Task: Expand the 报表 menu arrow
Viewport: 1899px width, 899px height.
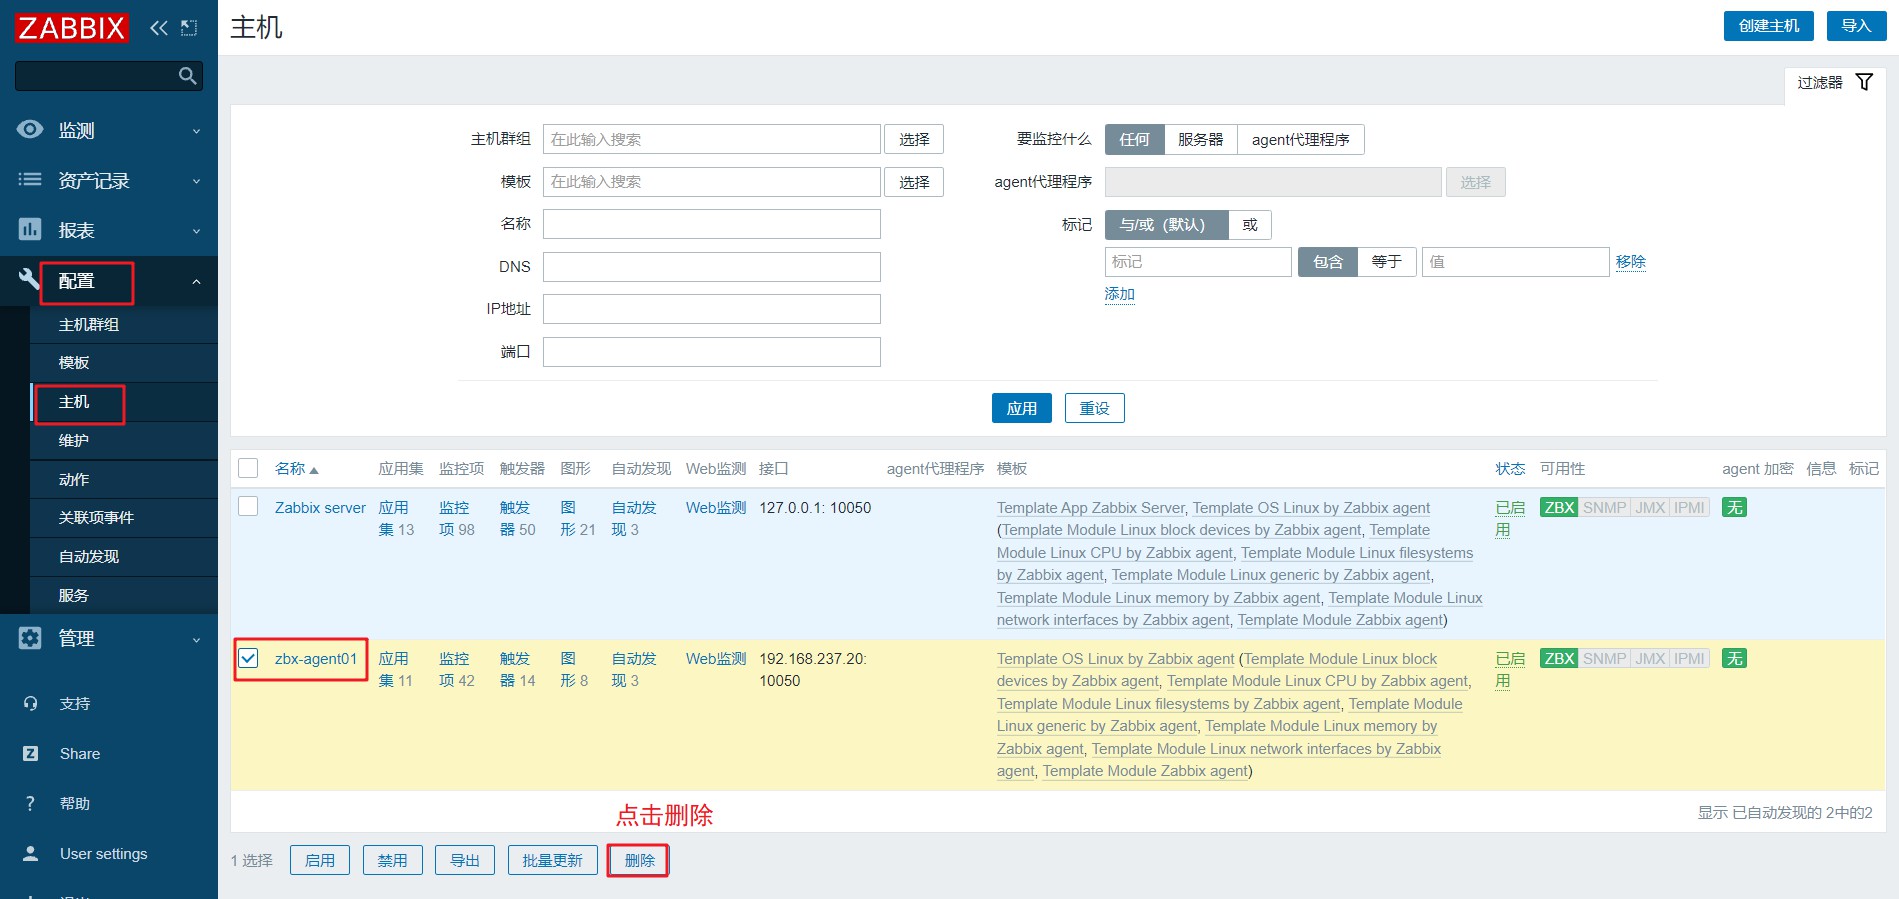Action: 196,231
